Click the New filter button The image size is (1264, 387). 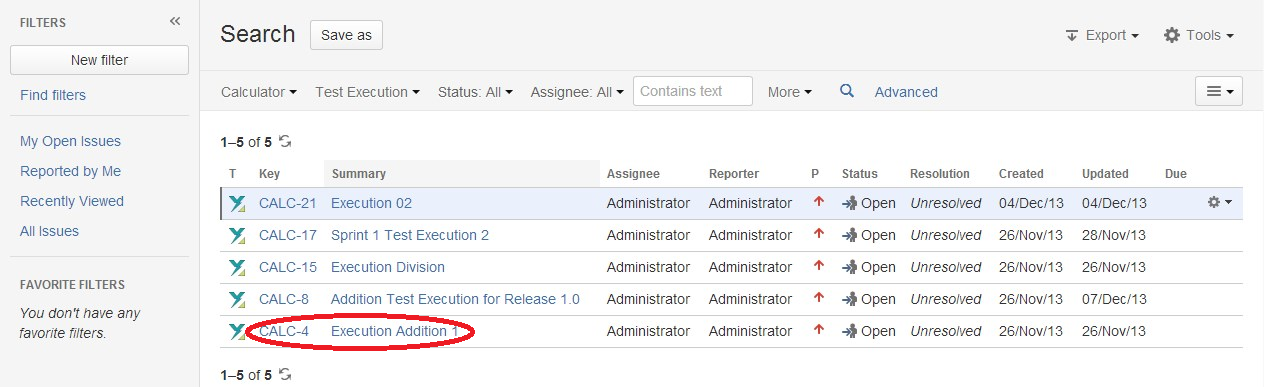(x=99, y=60)
